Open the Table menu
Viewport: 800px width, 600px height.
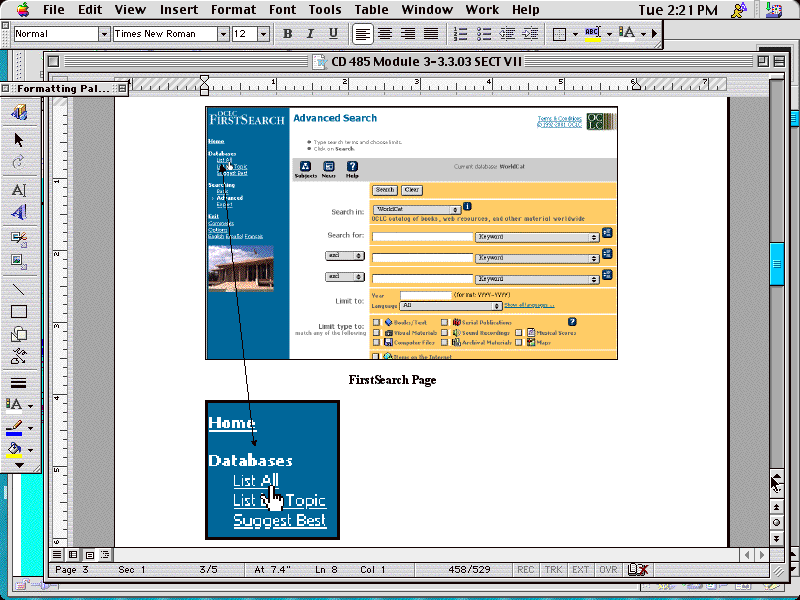click(371, 10)
